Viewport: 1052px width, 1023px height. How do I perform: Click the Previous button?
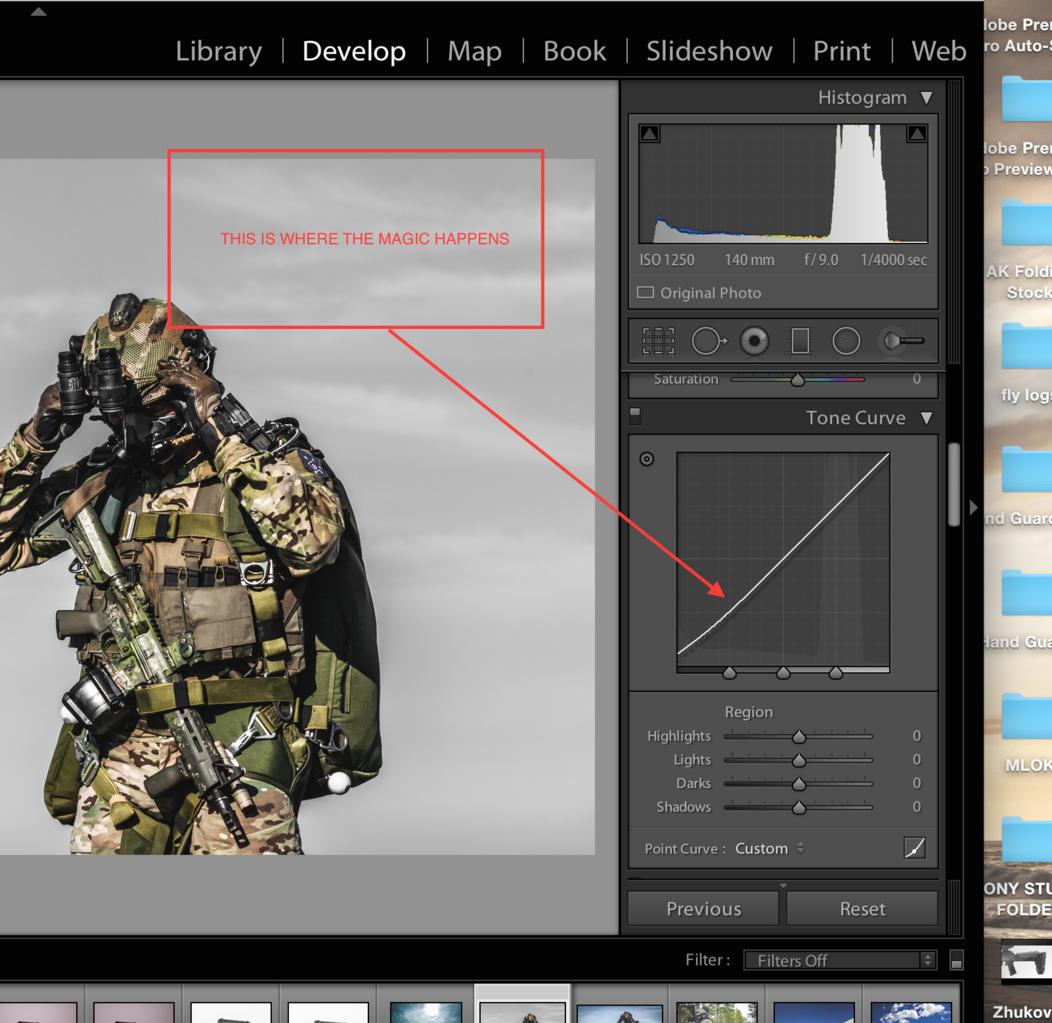point(703,909)
